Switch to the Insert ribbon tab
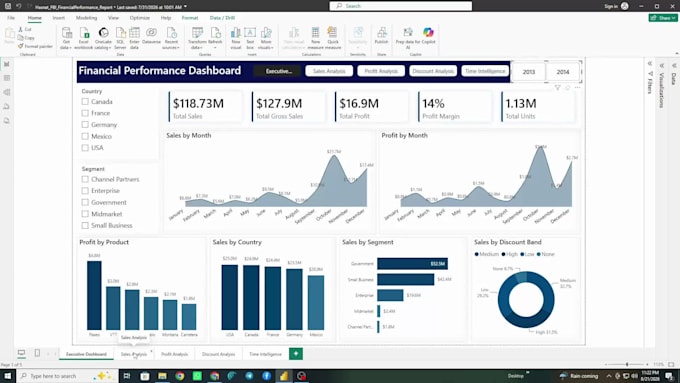 [59, 18]
